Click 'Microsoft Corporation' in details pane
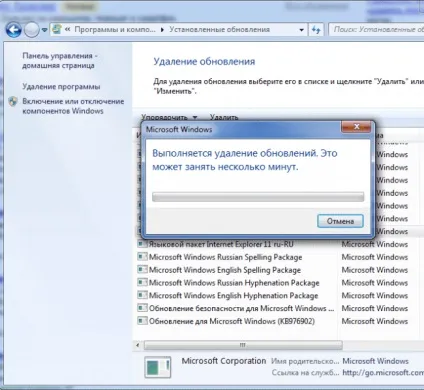This screenshot has width=424, height=390. (224, 361)
